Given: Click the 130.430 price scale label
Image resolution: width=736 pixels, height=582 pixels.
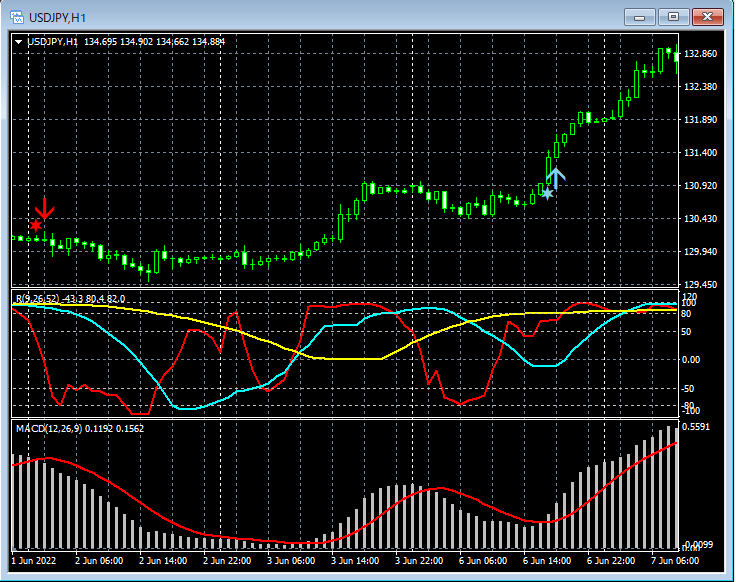Looking at the screenshot, I should (x=700, y=219).
